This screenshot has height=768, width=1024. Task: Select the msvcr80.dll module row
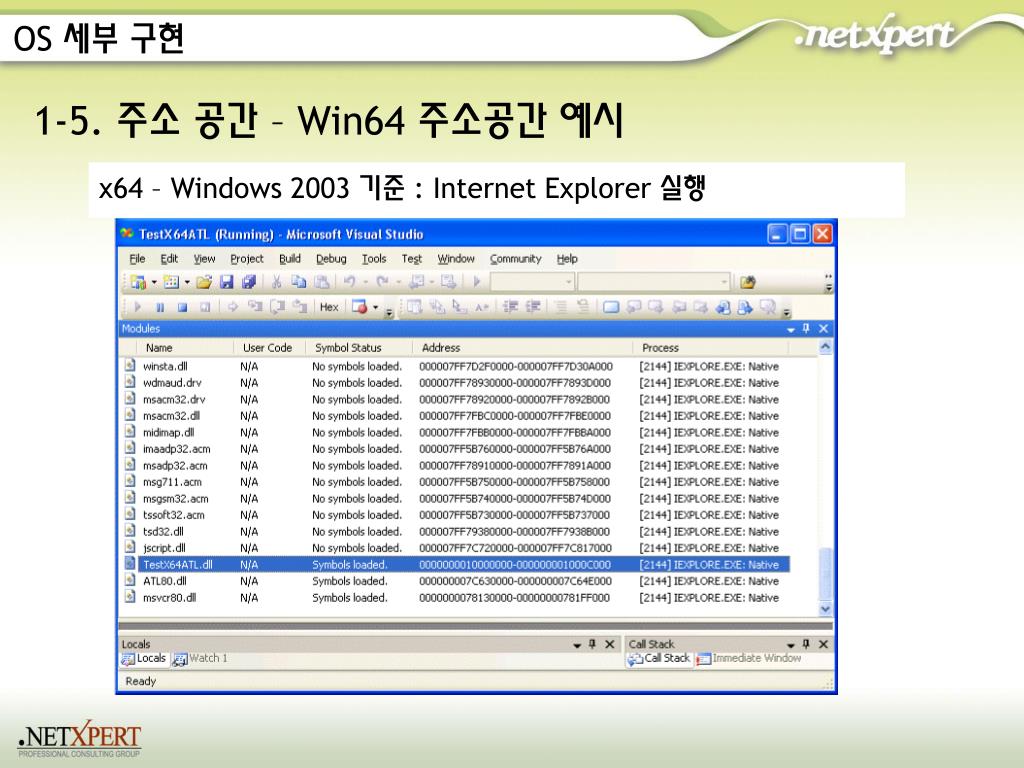[456, 598]
